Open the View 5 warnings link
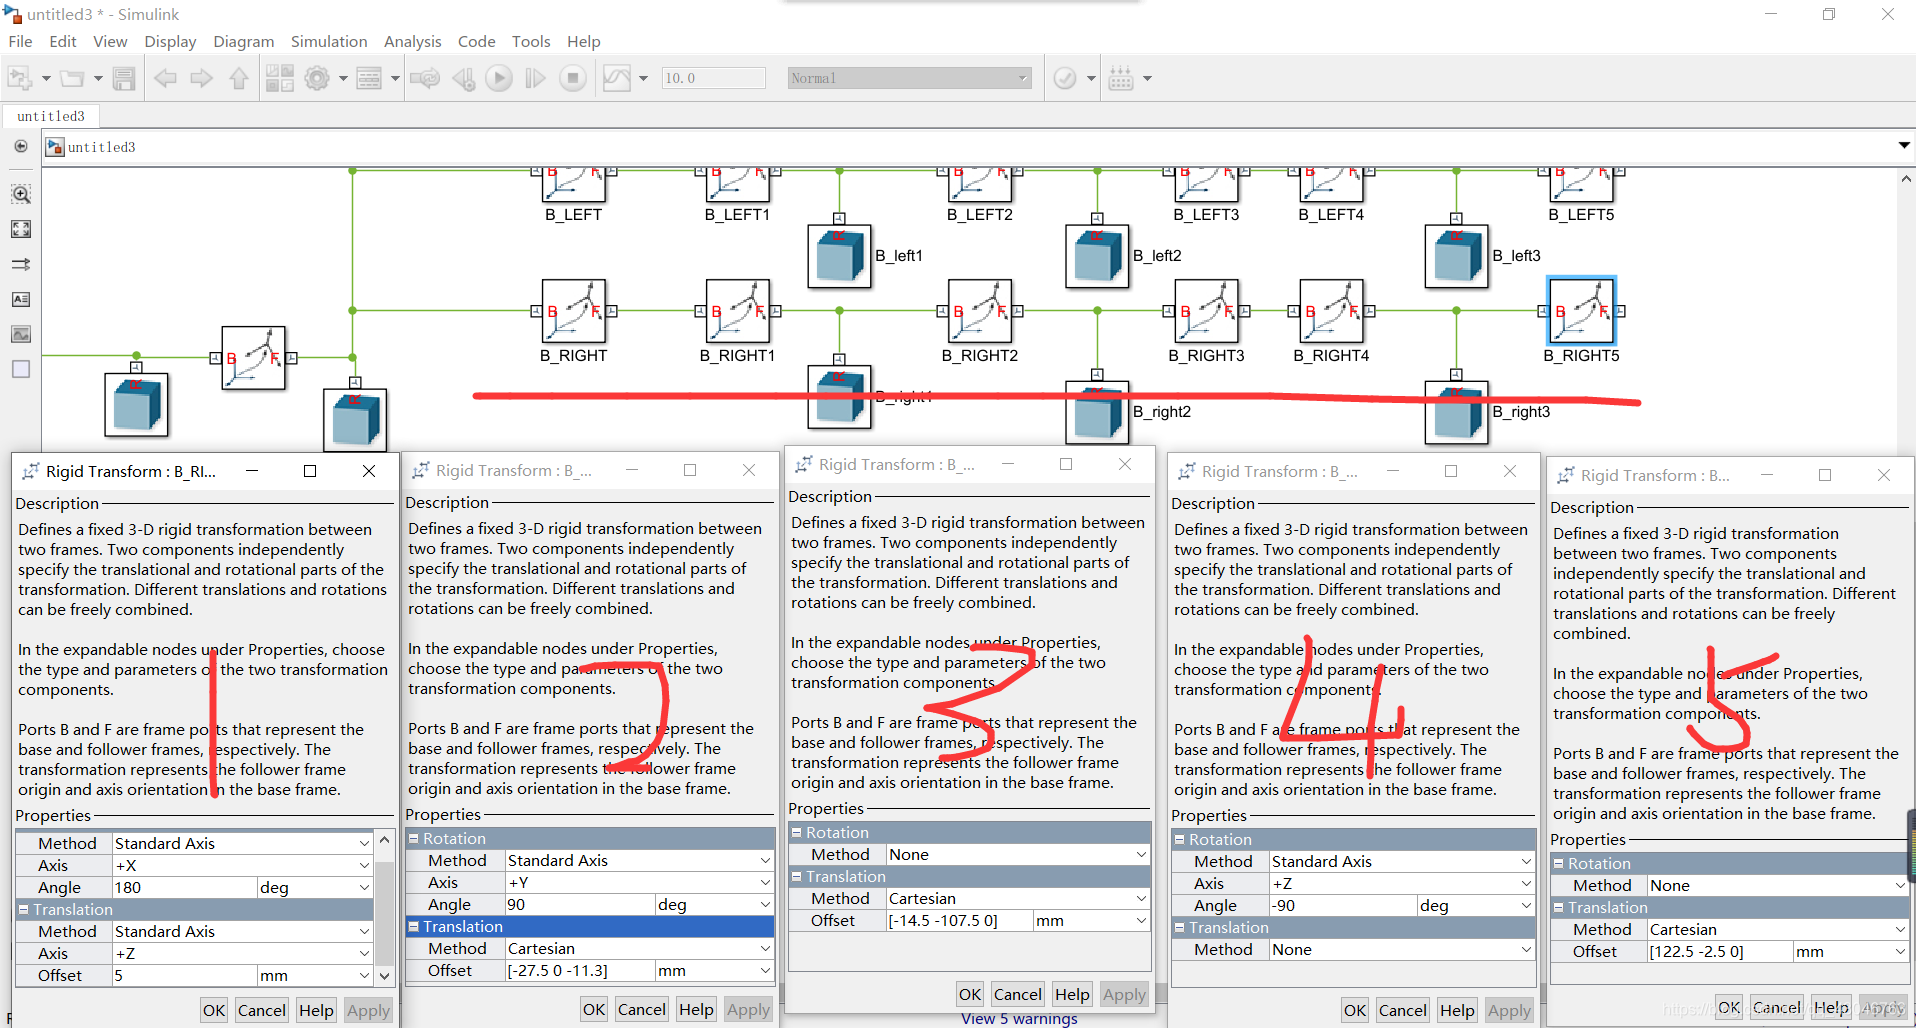Image resolution: width=1916 pixels, height=1028 pixels. tap(1019, 1019)
